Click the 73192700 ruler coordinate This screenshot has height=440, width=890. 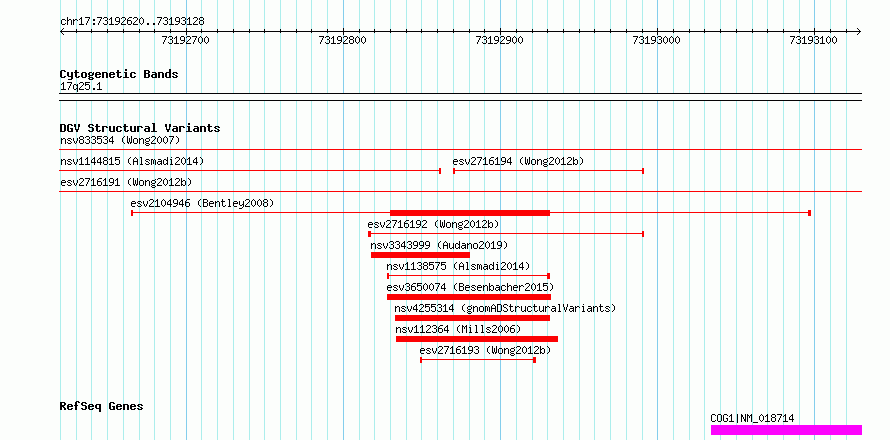coord(186,40)
